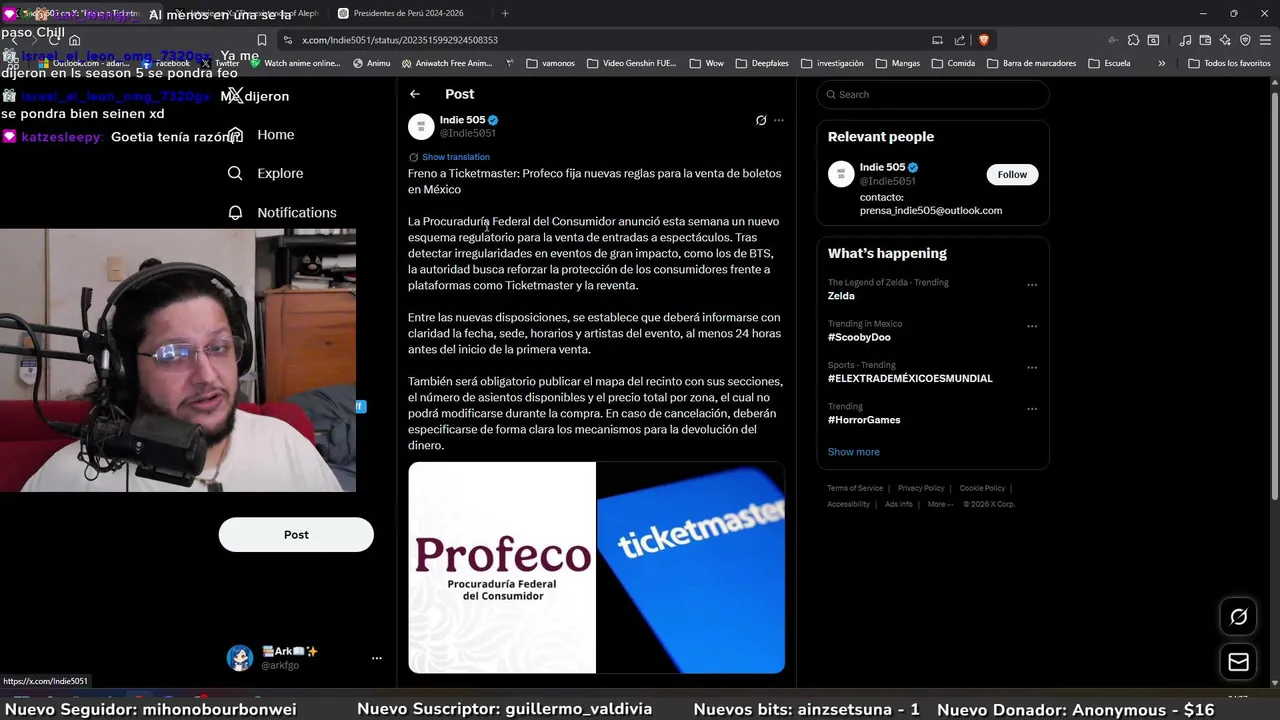Click Show more under What's happening

coord(853,452)
